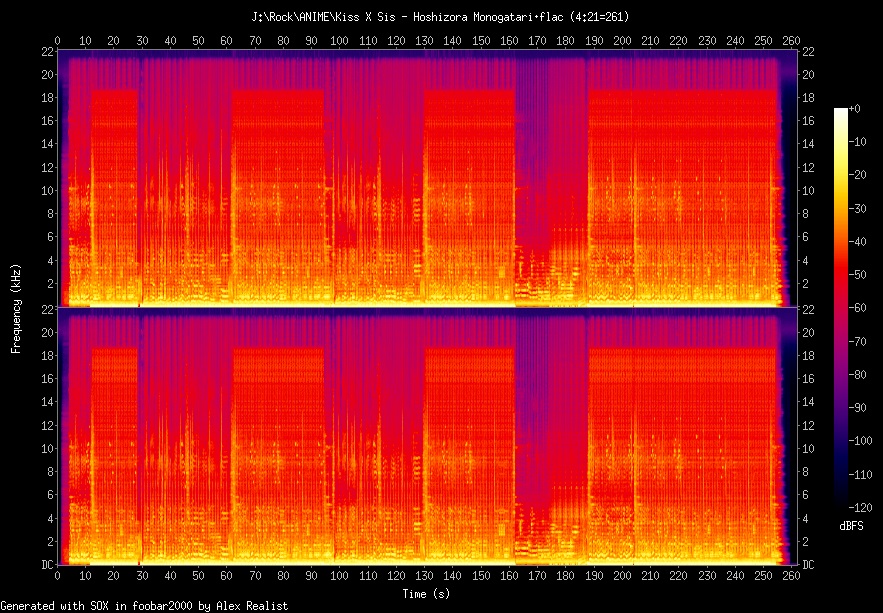Viewport: 883px width, 613px height.
Task: Click the "DC" label on left frequency axis
Action: (x=47, y=565)
